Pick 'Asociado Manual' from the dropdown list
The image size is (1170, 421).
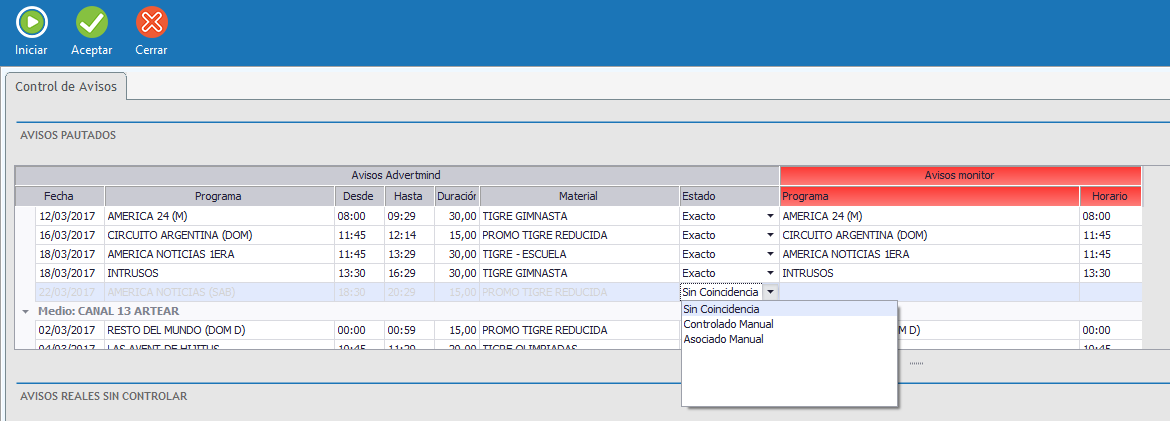(x=723, y=339)
